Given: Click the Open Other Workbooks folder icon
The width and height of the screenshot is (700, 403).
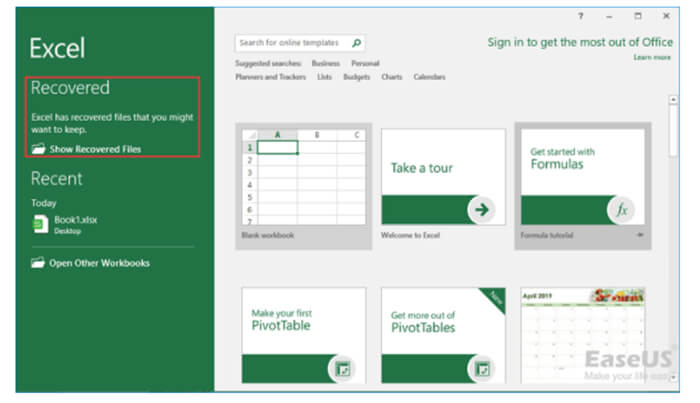Looking at the screenshot, I should (38, 262).
